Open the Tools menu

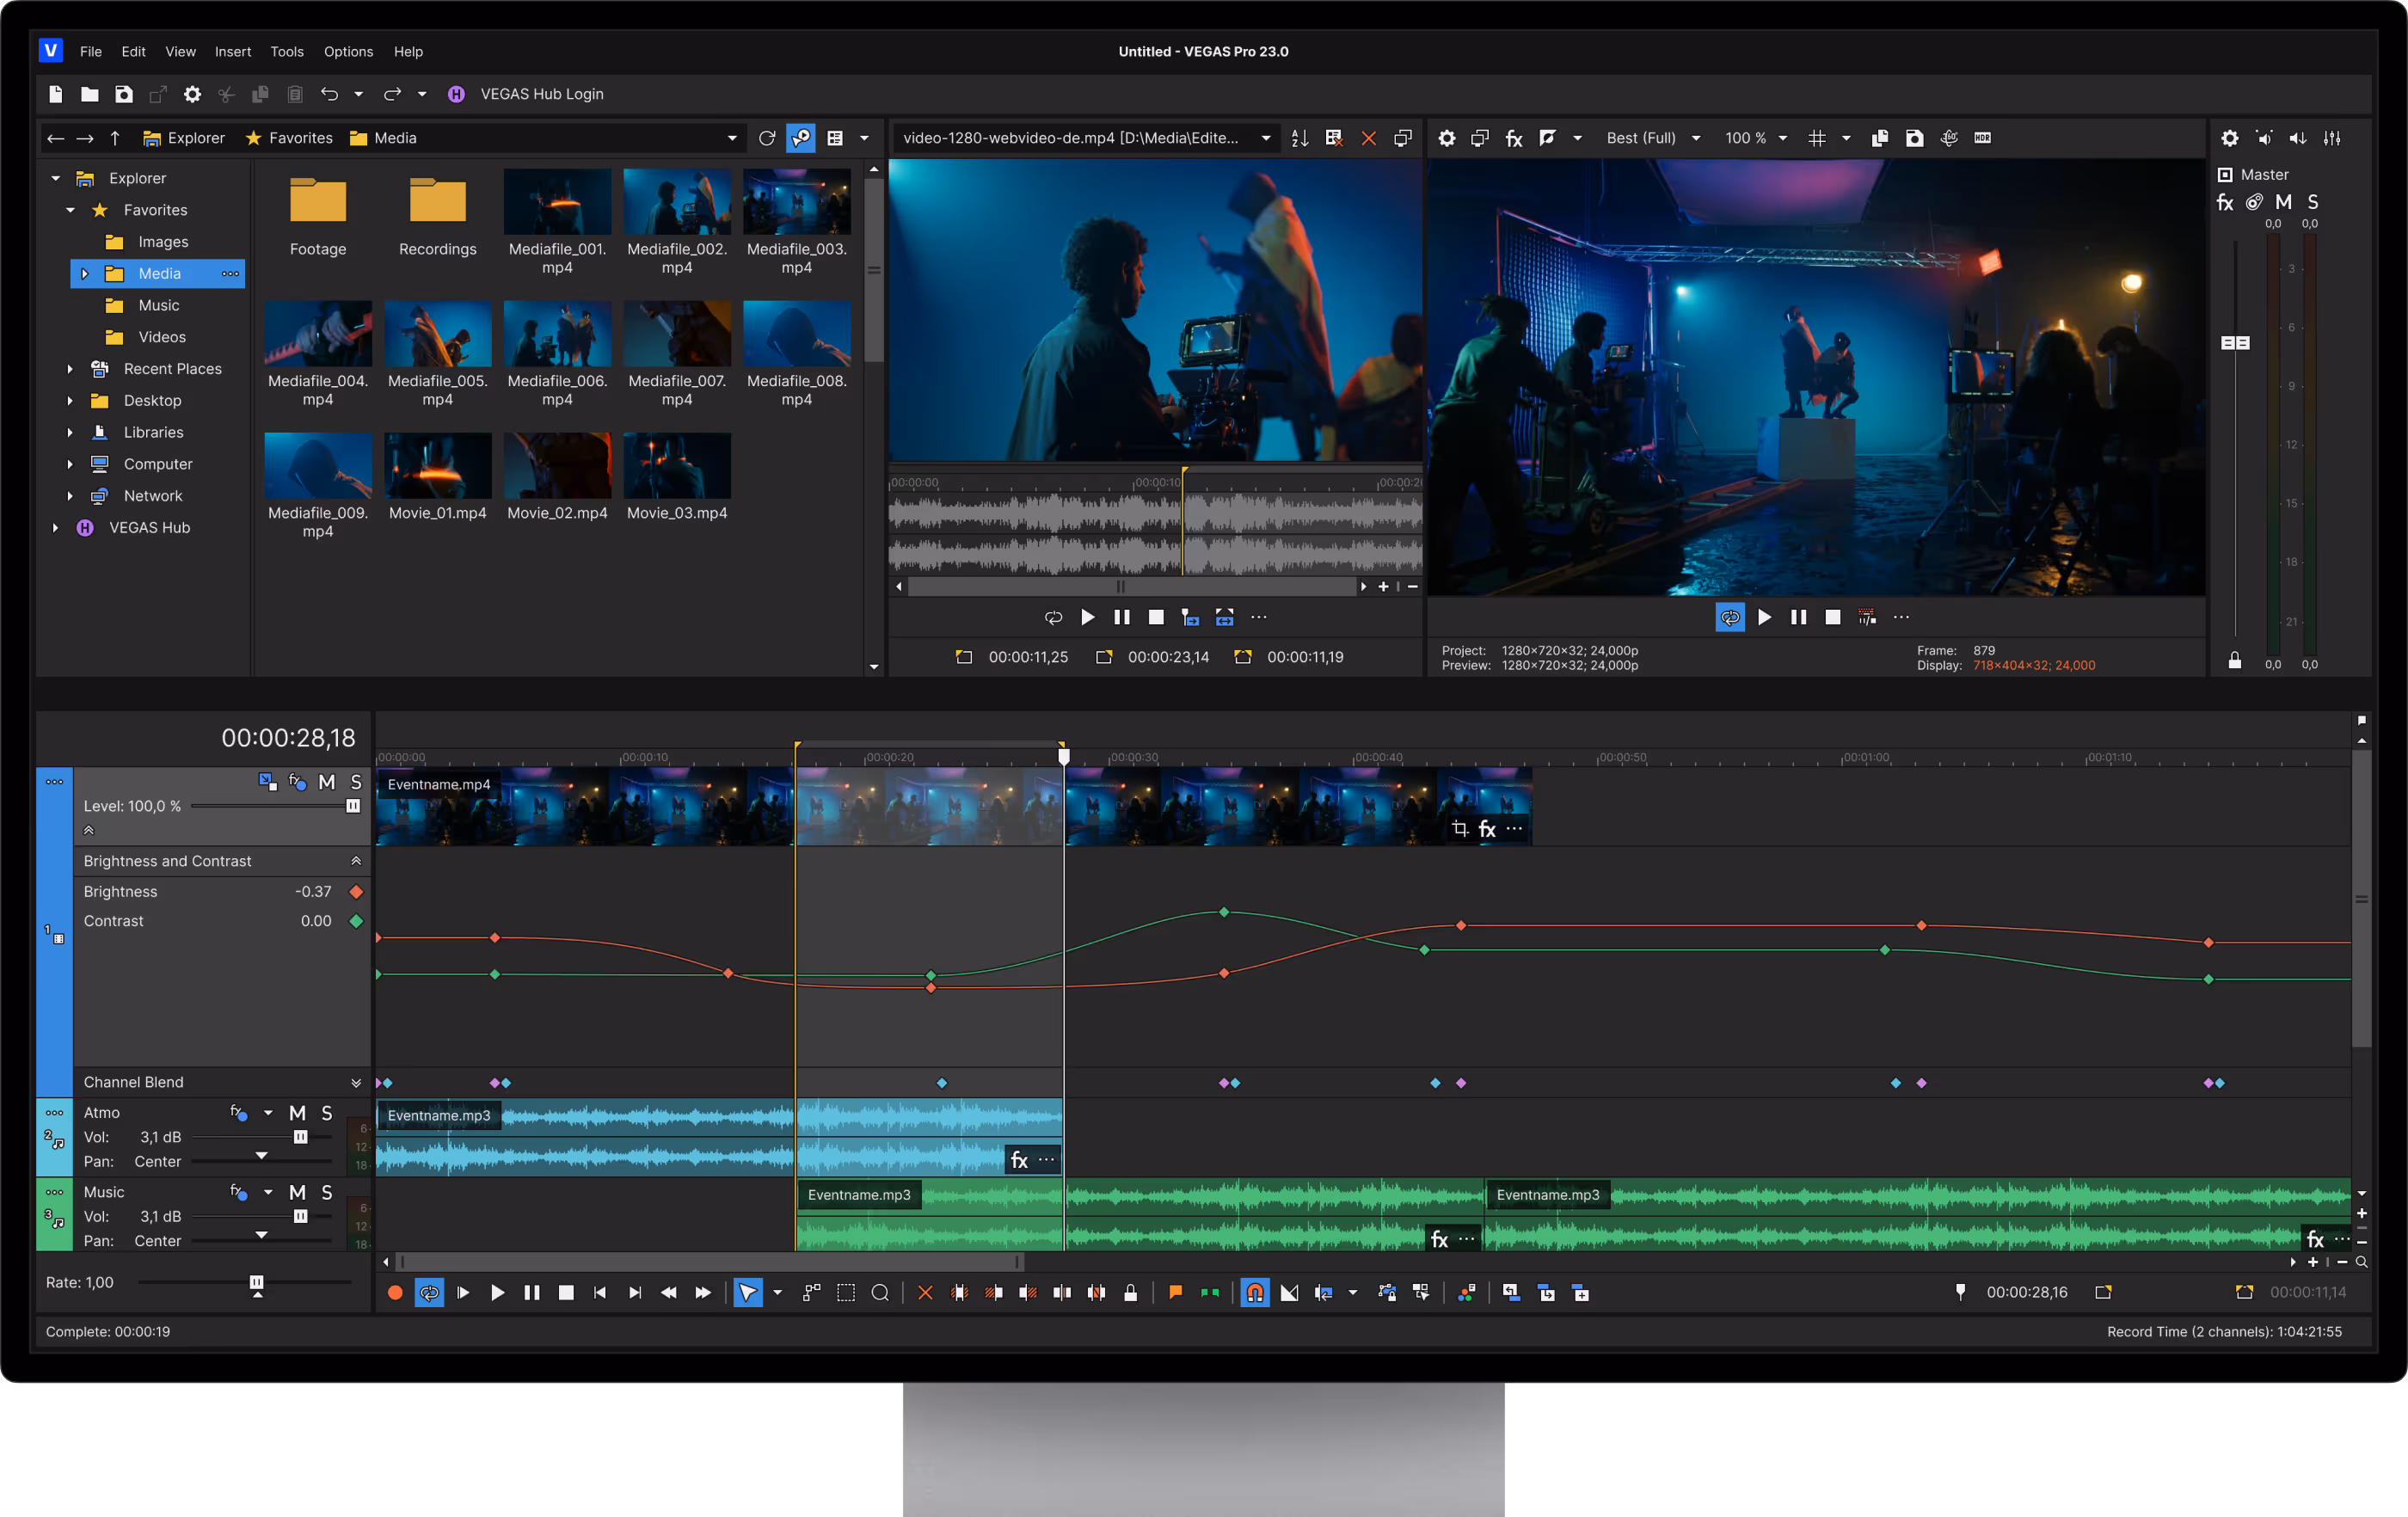pyautogui.click(x=287, y=51)
